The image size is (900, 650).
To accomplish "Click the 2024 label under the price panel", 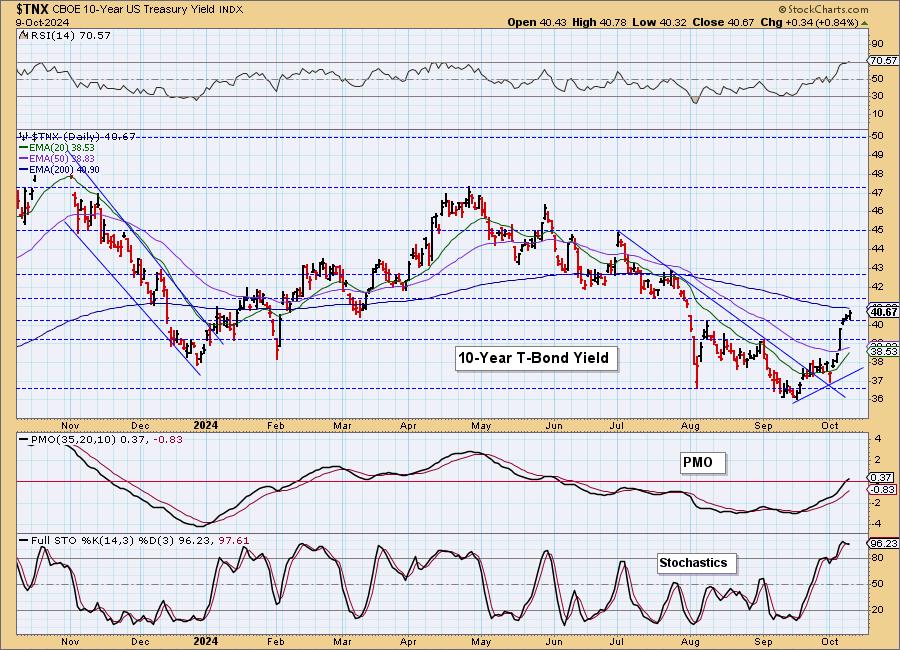I will click(205, 425).
